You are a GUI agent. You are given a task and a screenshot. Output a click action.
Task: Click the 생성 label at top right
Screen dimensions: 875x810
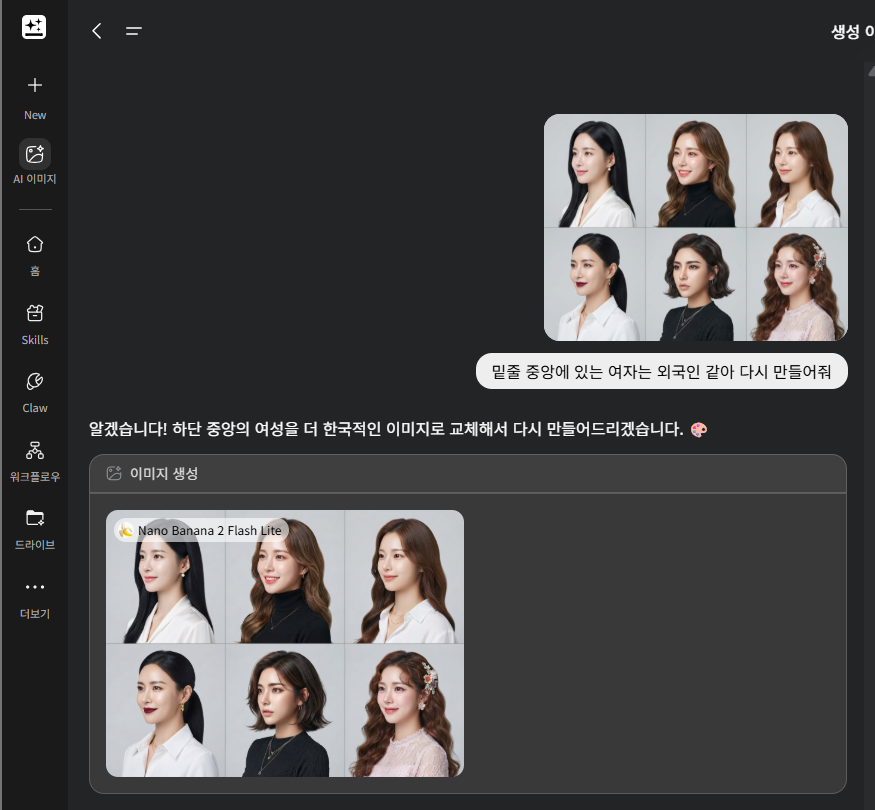[x=845, y=32]
